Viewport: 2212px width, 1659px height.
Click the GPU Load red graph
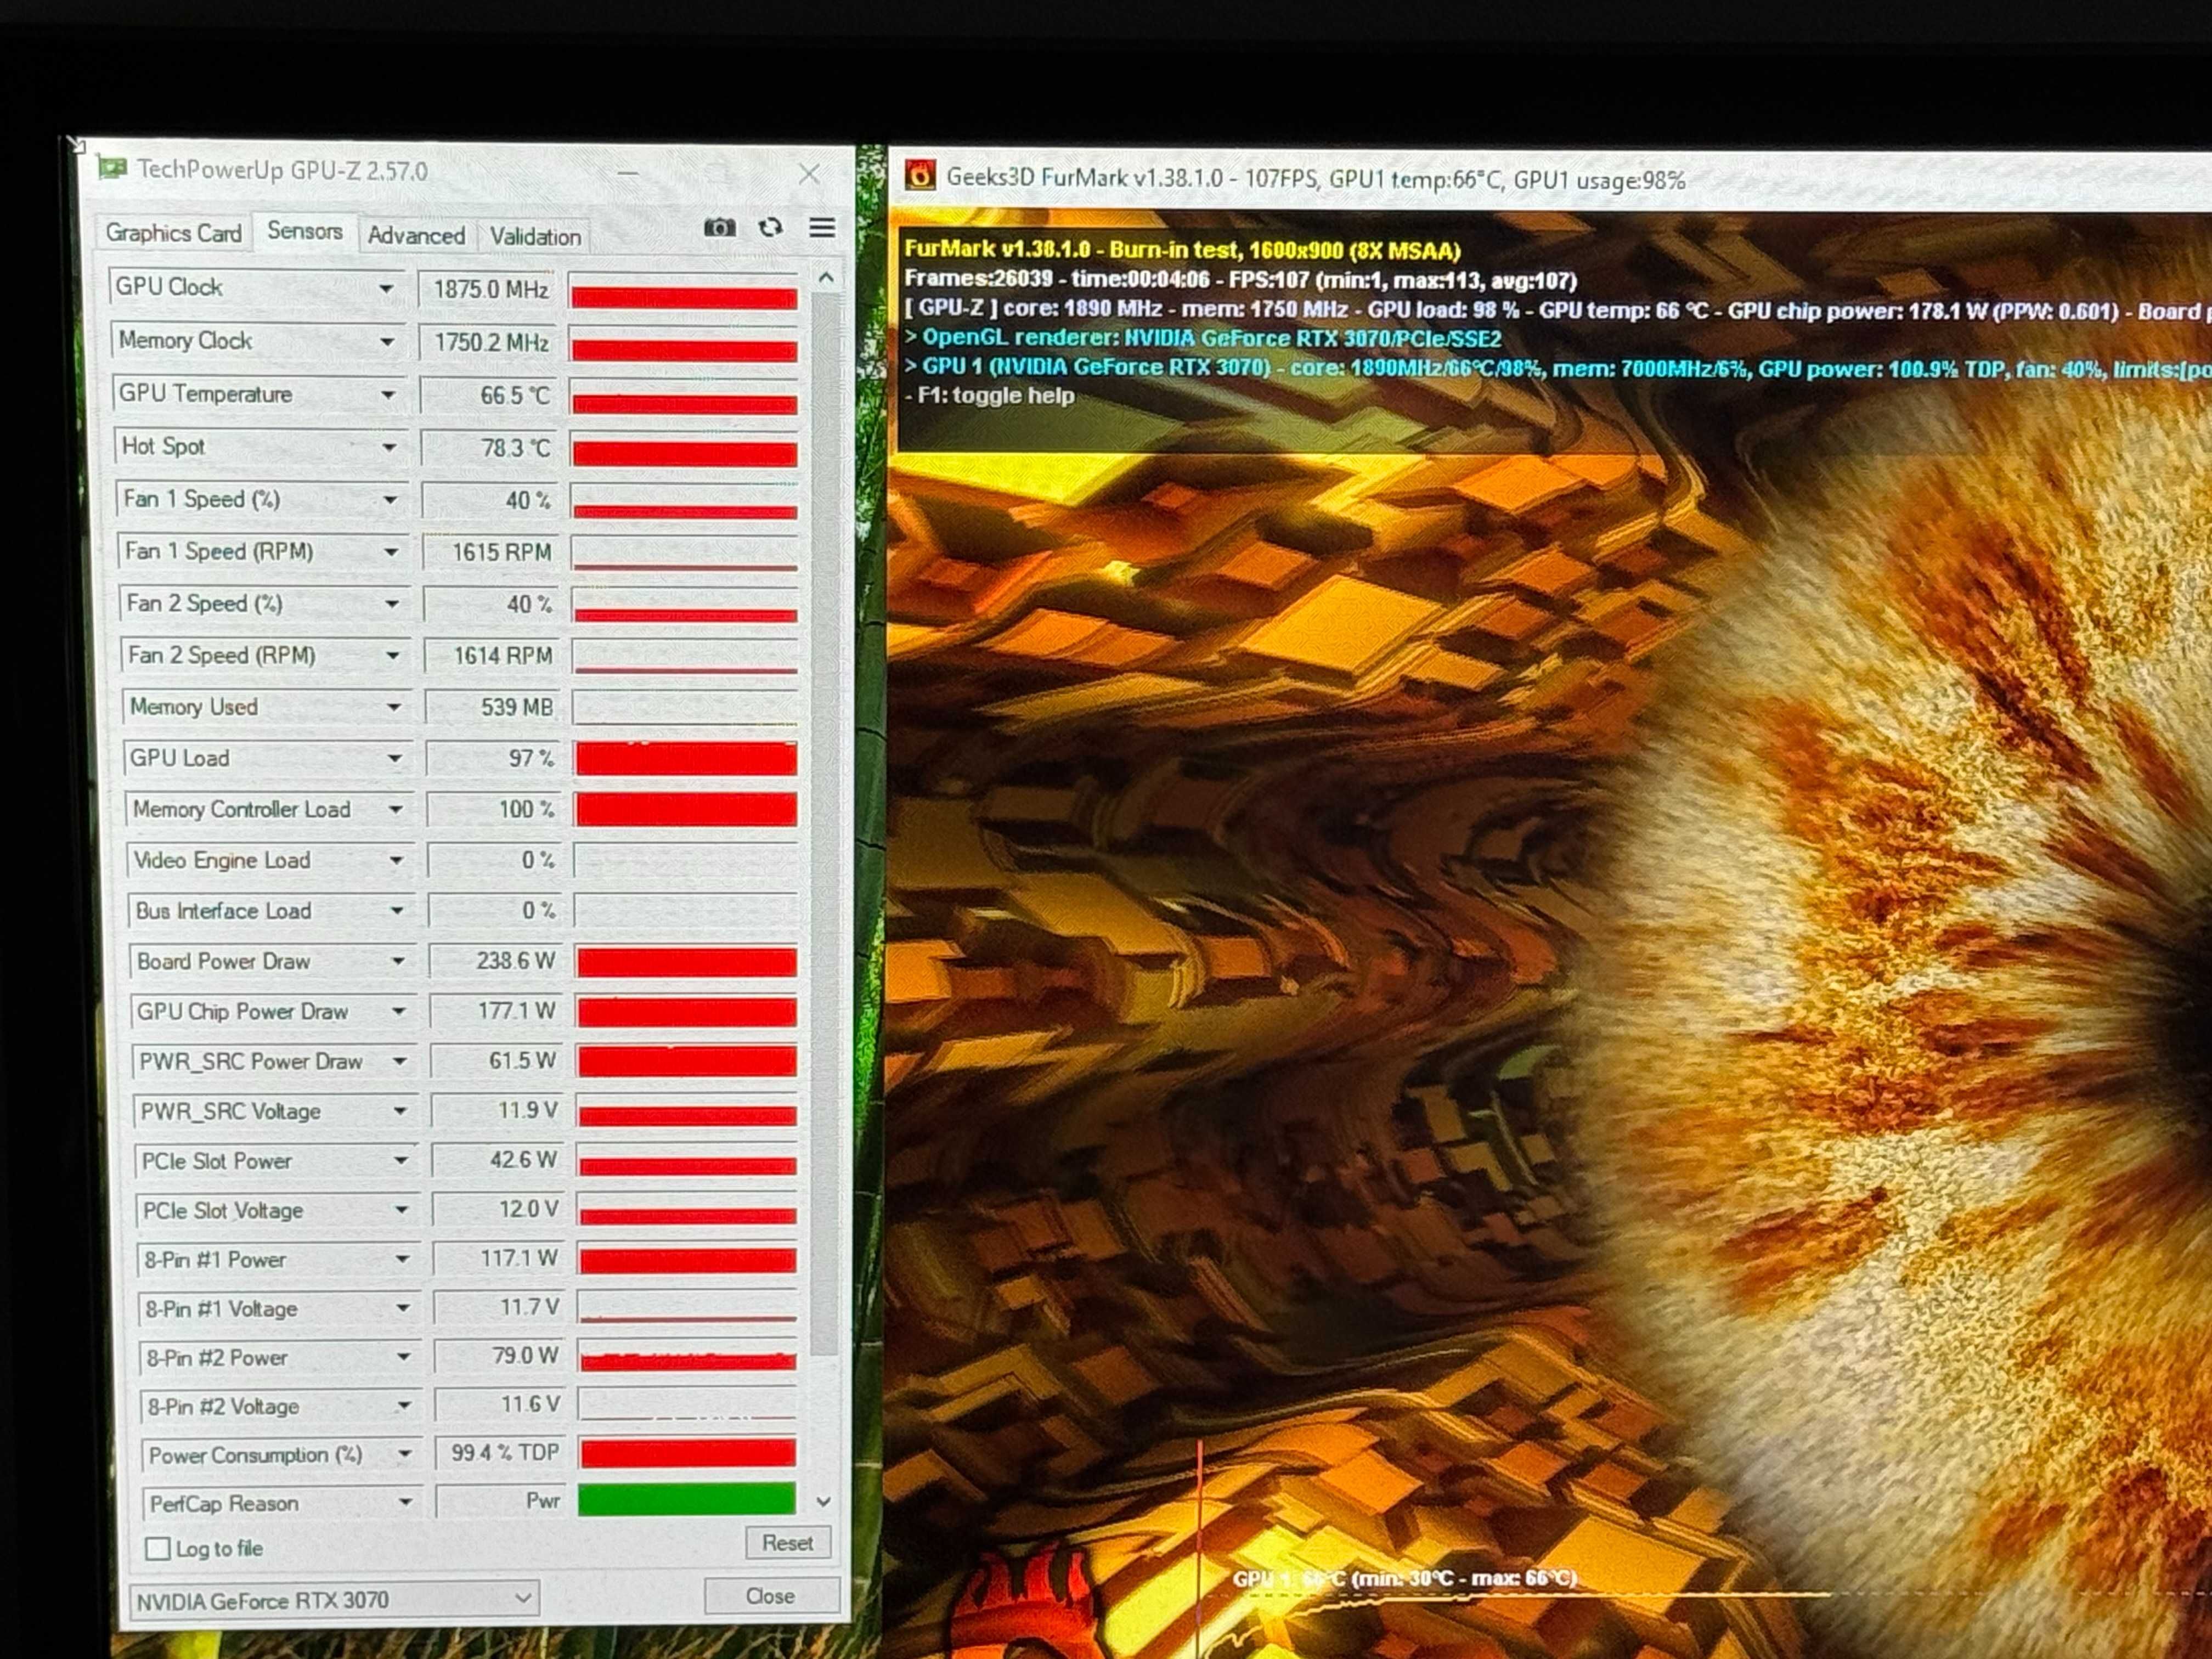coord(686,759)
